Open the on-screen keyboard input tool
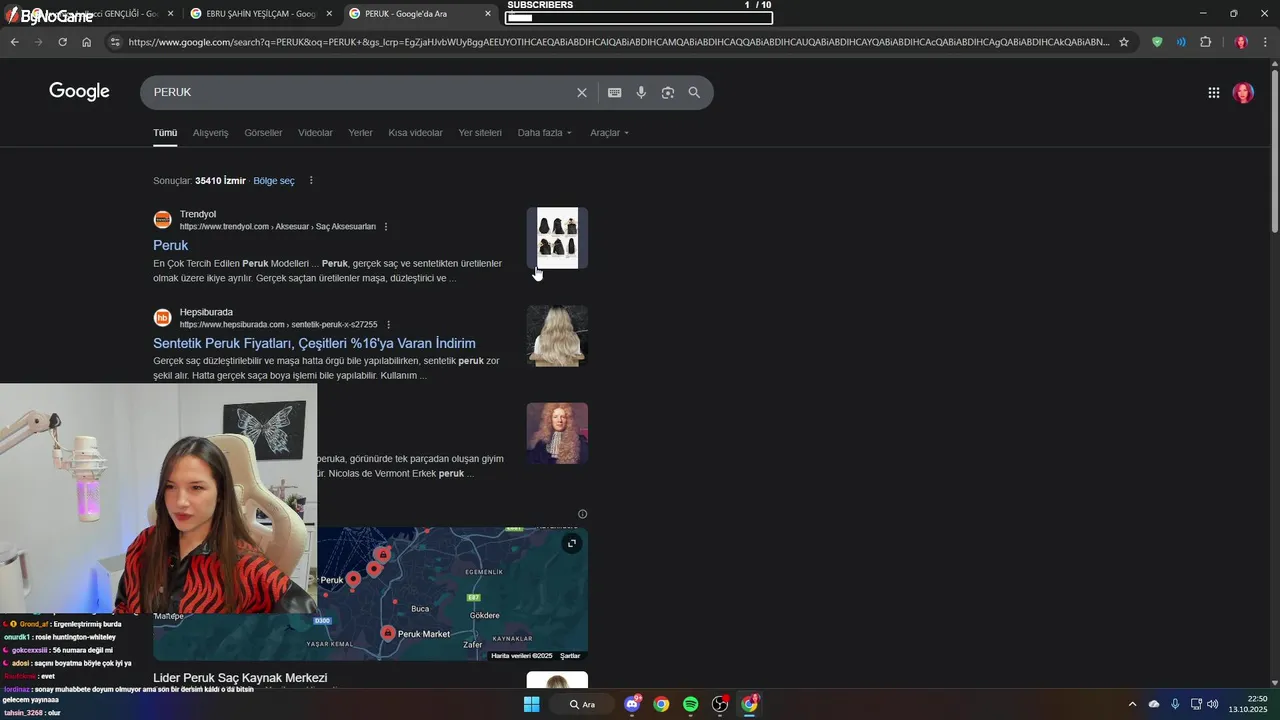This screenshot has height=720, width=1280. pyautogui.click(x=615, y=92)
